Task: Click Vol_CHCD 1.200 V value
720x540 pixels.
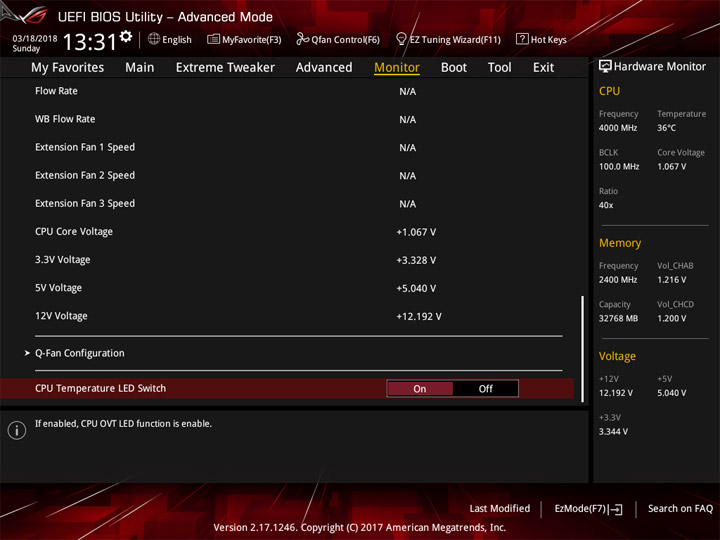Action: [671, 318]
